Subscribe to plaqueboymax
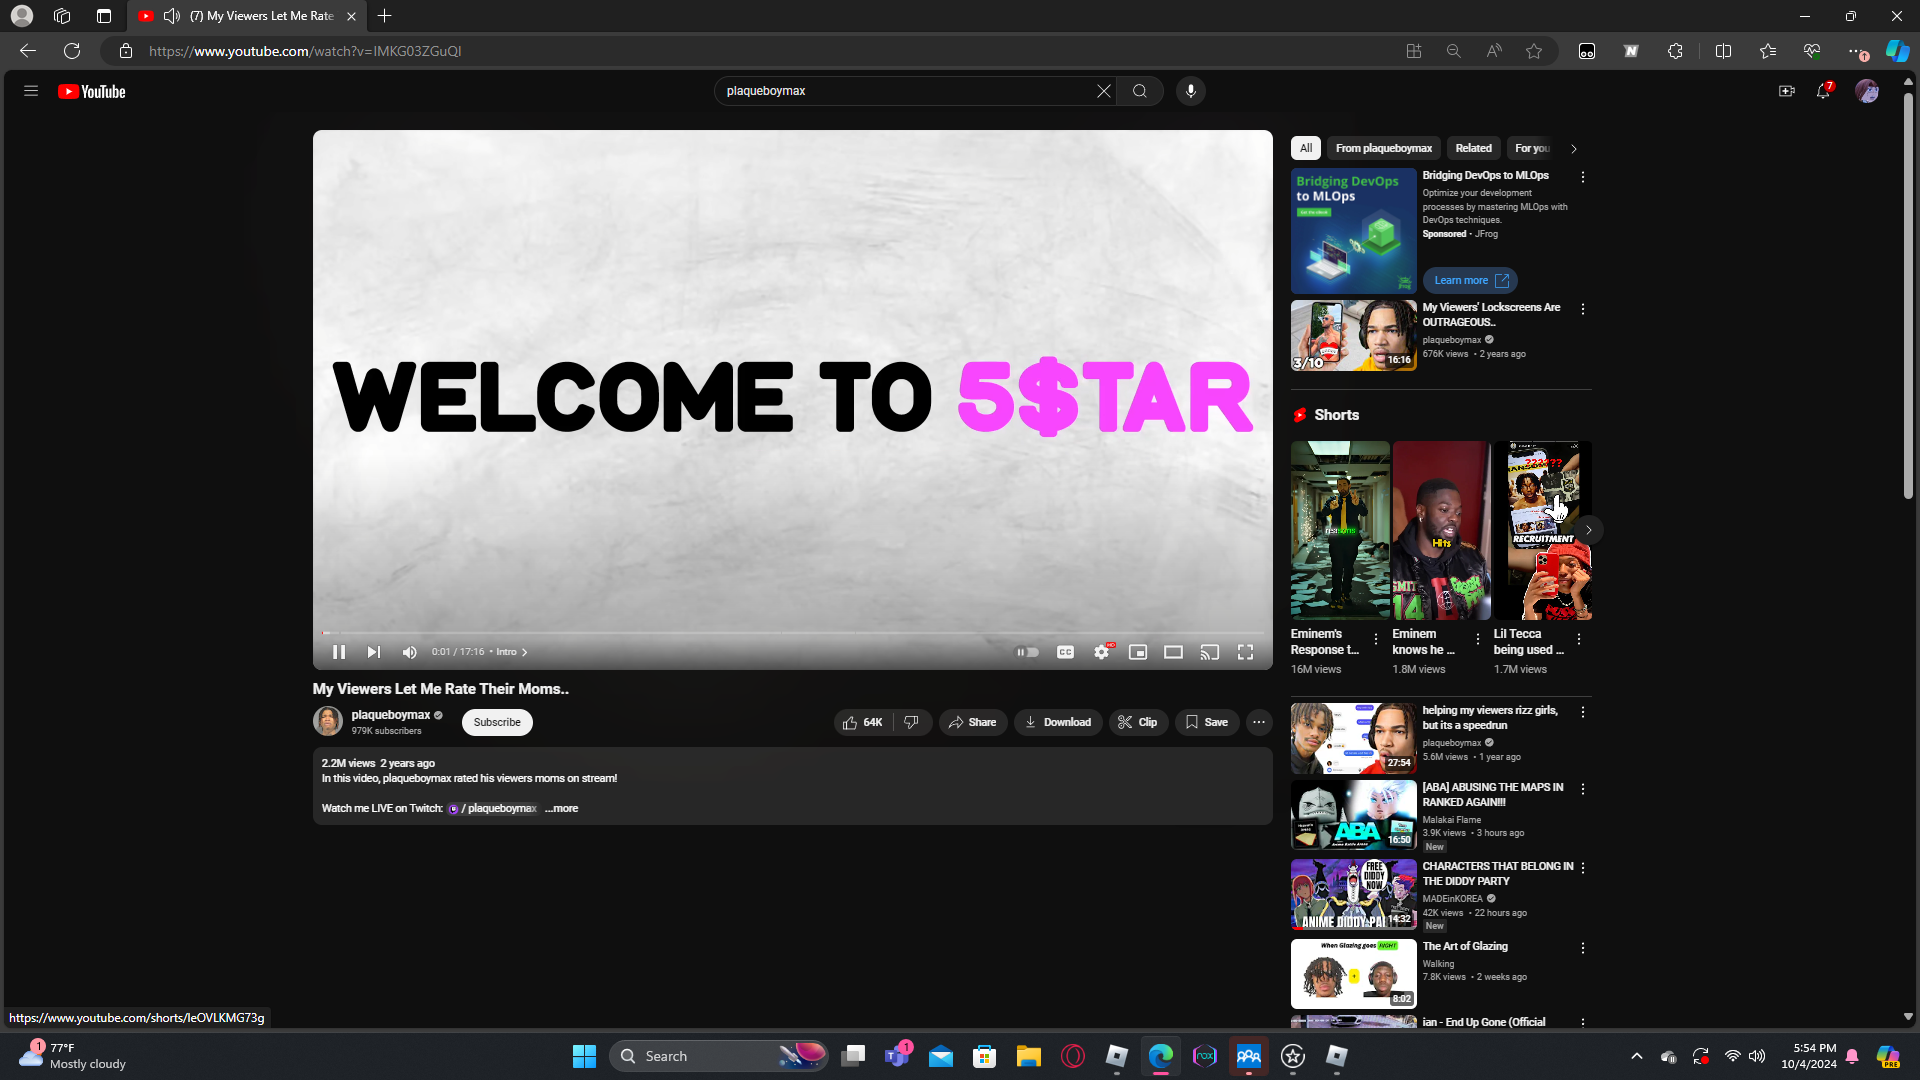This screenshot has width=1920, height=1080. coord(497,722)
